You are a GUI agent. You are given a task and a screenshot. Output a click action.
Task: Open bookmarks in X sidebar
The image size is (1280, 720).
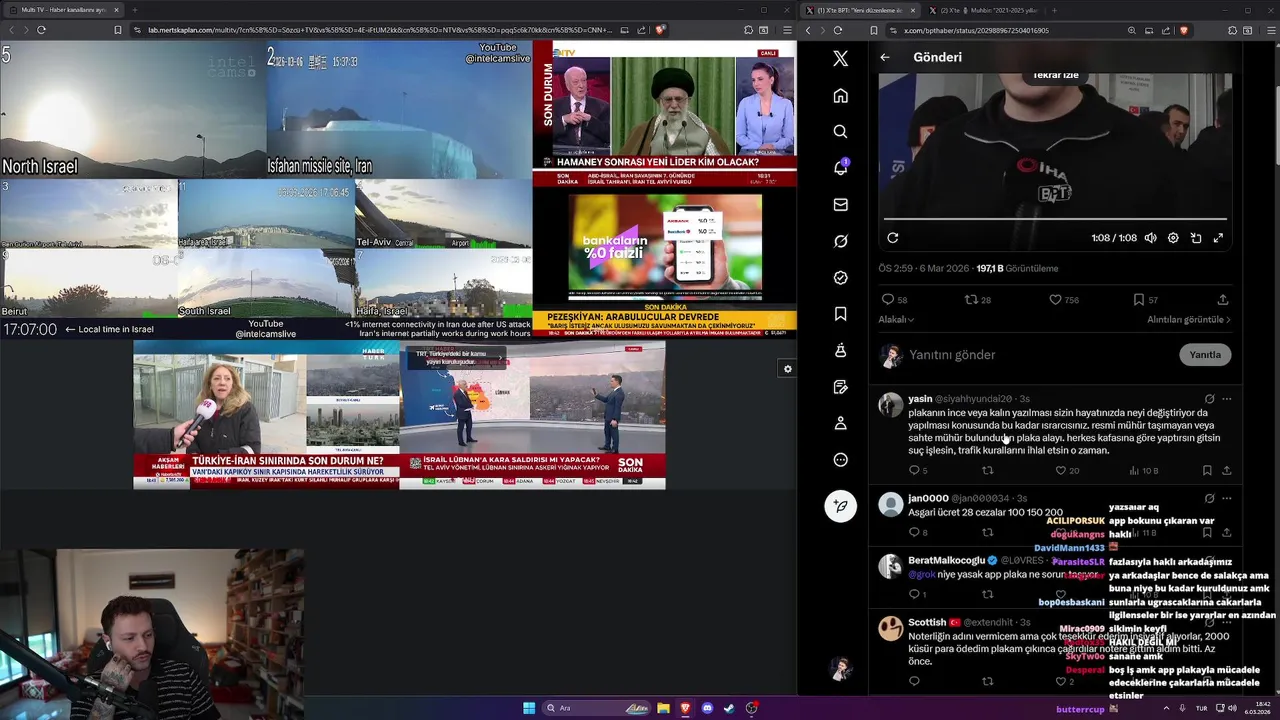[840, 314]
